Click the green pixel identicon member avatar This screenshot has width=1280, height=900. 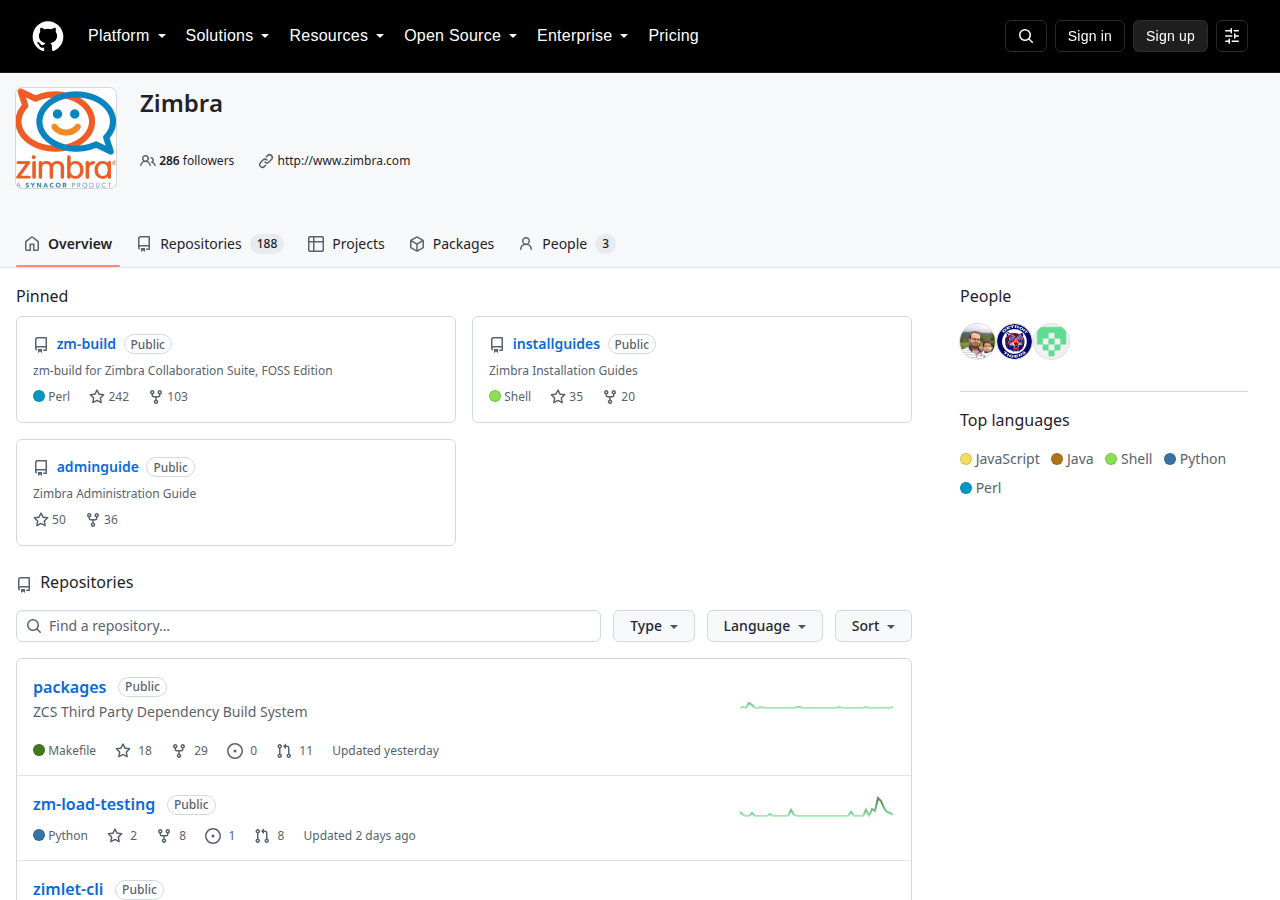1052,342
